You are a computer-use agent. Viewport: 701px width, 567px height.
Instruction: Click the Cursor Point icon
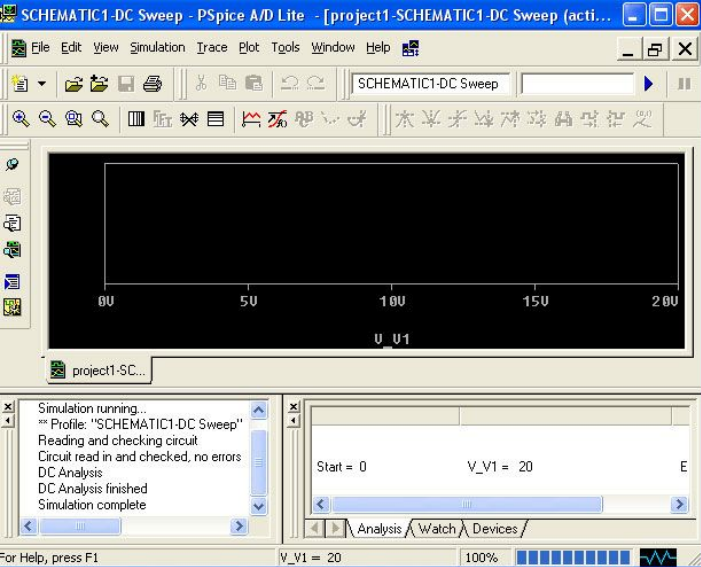(x=536, y=119)
